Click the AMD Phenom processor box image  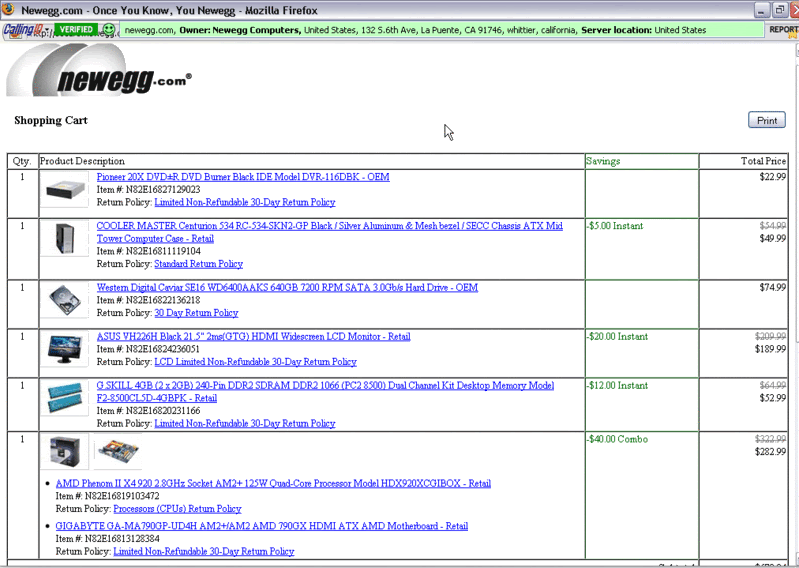(65, 452)
